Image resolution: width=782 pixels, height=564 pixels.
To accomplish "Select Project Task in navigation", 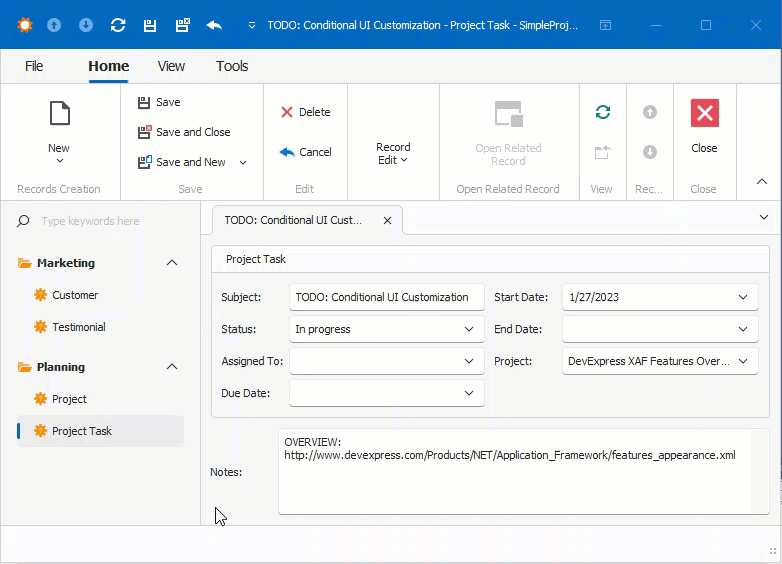I will click(x=101, y=431).
